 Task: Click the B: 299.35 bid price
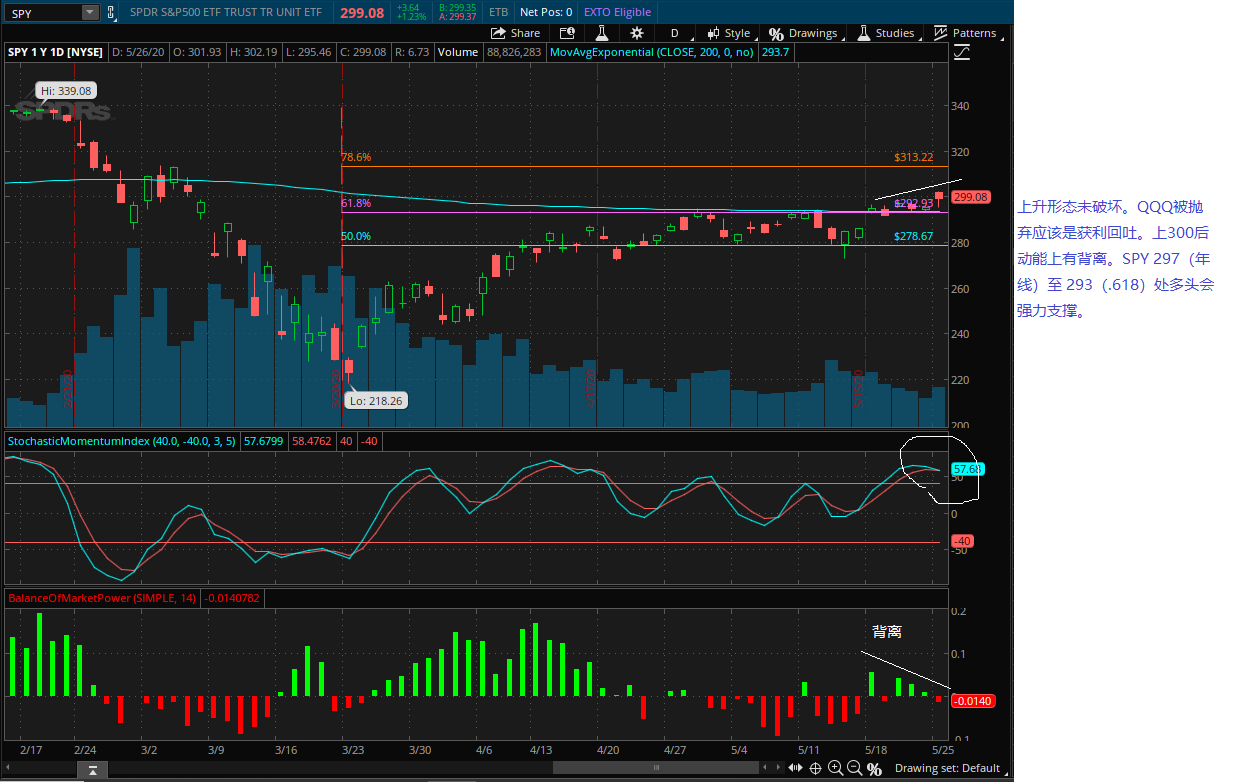tap(457, 7)
